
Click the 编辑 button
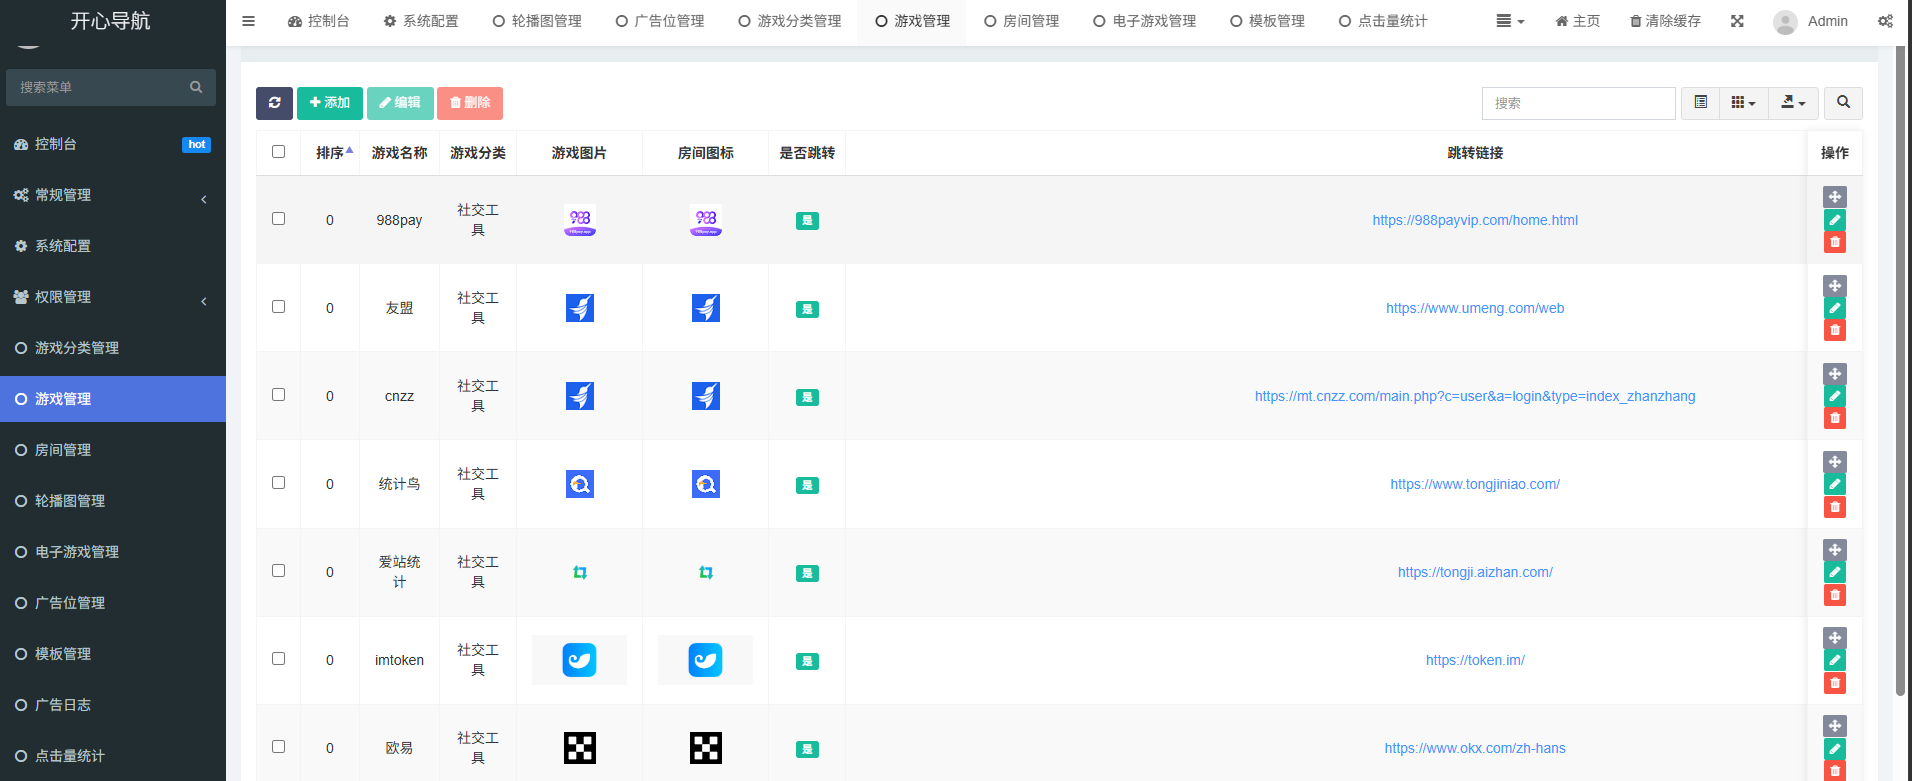point(400,103)
